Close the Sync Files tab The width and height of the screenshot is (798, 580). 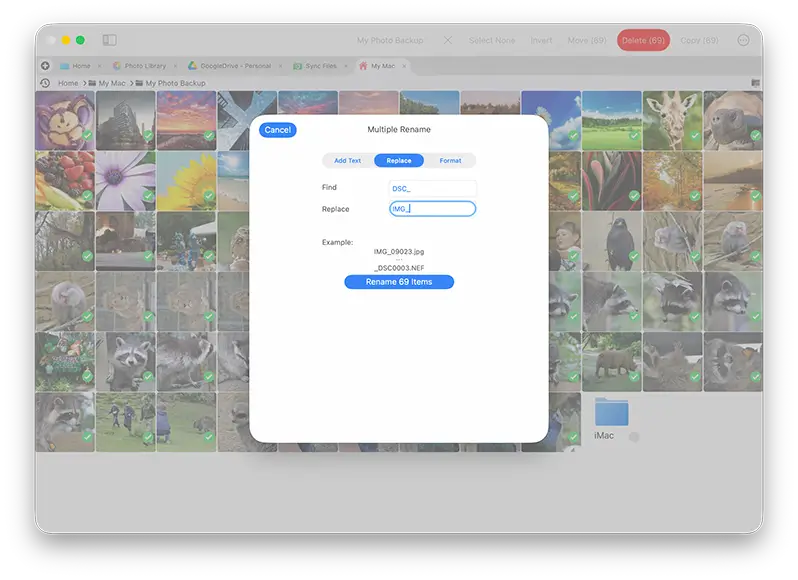[346, 66]
